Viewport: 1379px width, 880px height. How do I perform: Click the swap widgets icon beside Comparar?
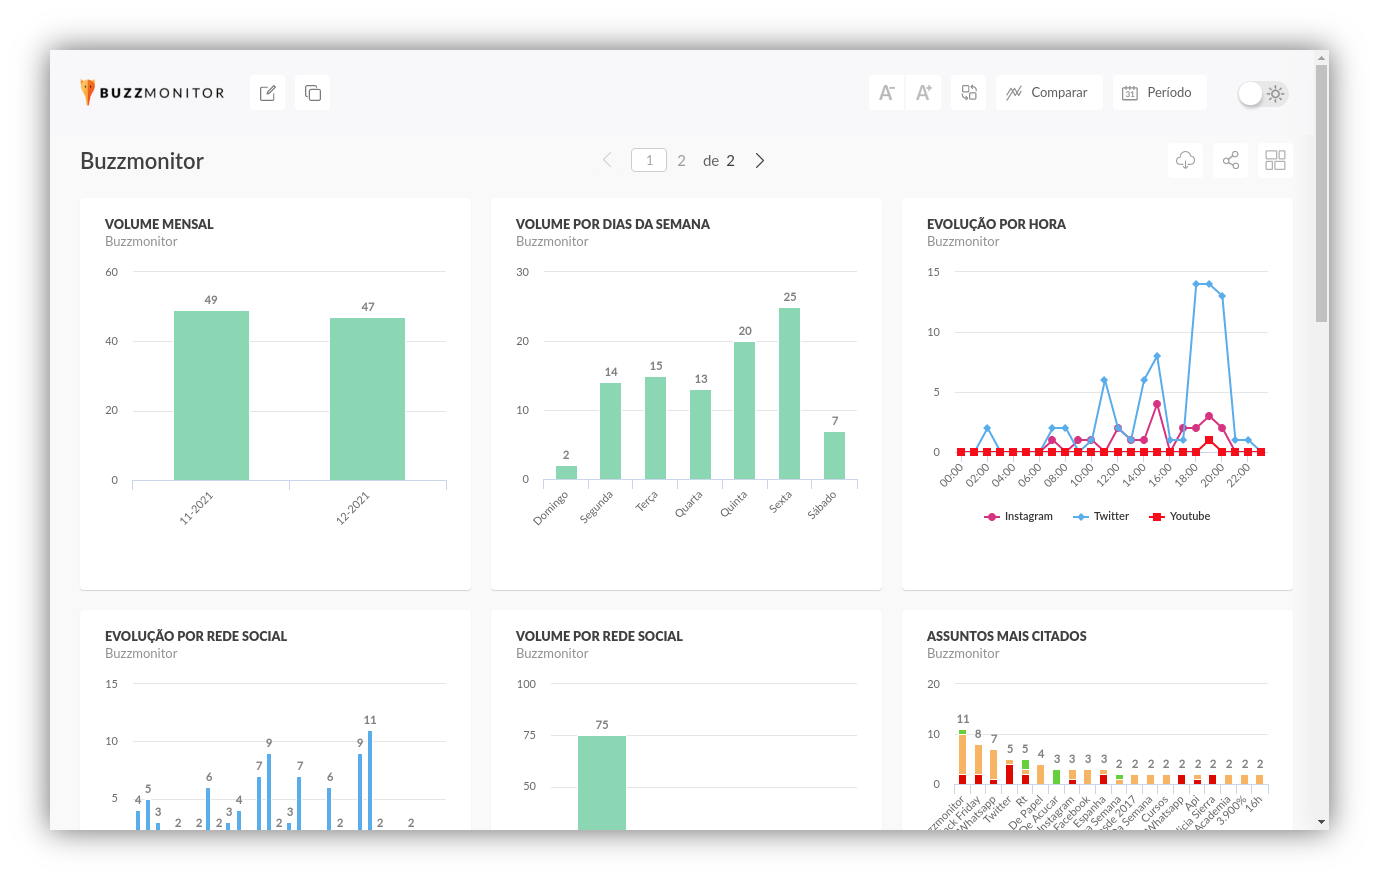tap(969, 93)
